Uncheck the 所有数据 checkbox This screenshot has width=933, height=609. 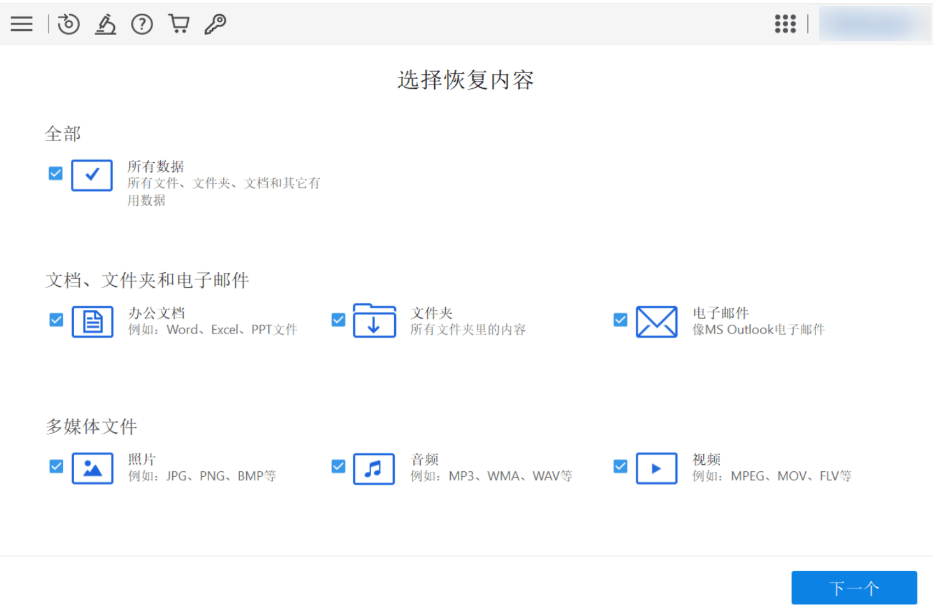pyautogui.click(x=56, y=173)
